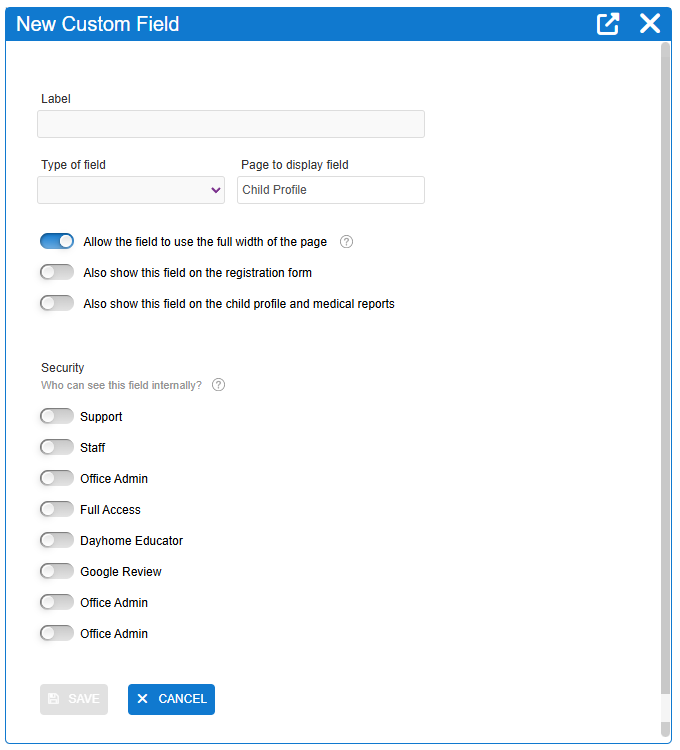Screen dimensions: 680x750
Task: Toggle Staff visibility on
Action: pos(57,447)
